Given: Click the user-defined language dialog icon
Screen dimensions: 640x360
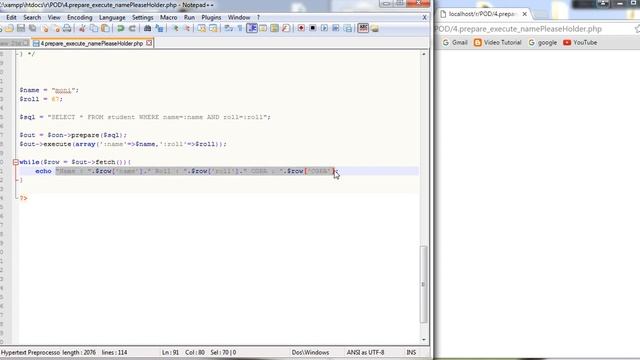Looking at the screenshot, I should tap(263, 28).
